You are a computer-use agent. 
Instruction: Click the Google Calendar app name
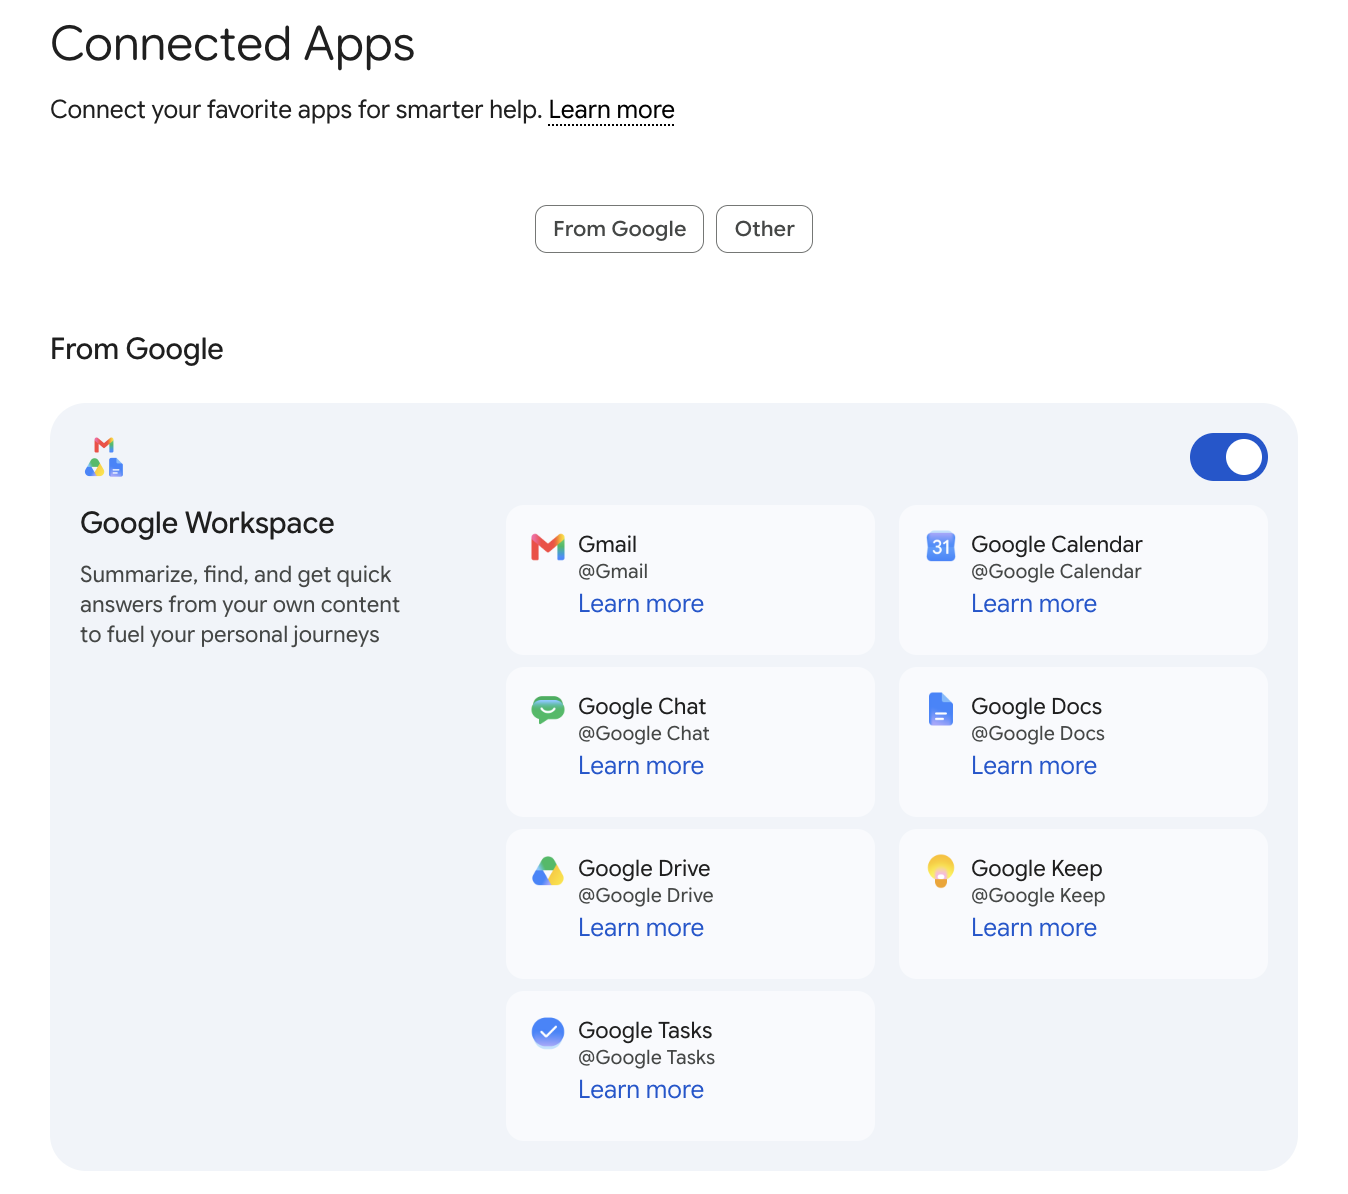1057,544
